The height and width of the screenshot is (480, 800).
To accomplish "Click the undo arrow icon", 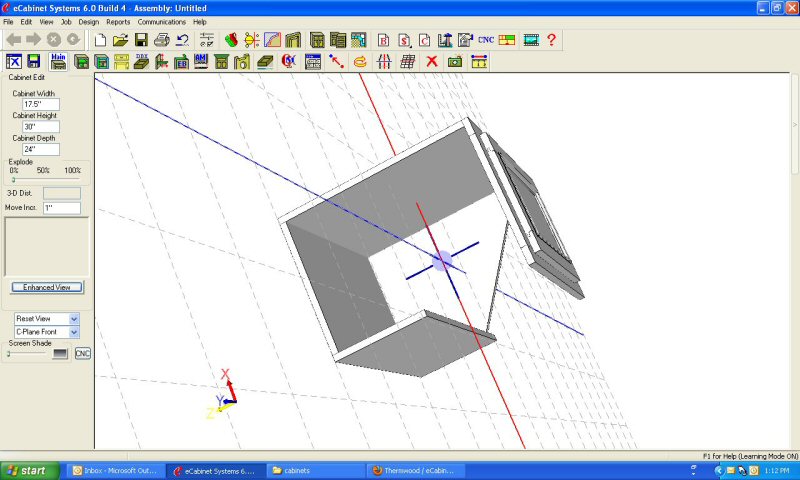I will click(182, 40).
